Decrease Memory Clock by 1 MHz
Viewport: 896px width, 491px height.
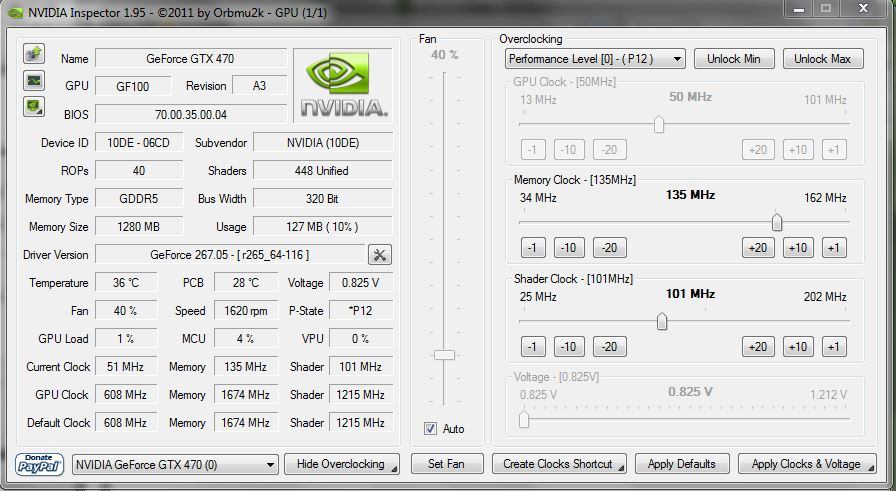[533, 248]
